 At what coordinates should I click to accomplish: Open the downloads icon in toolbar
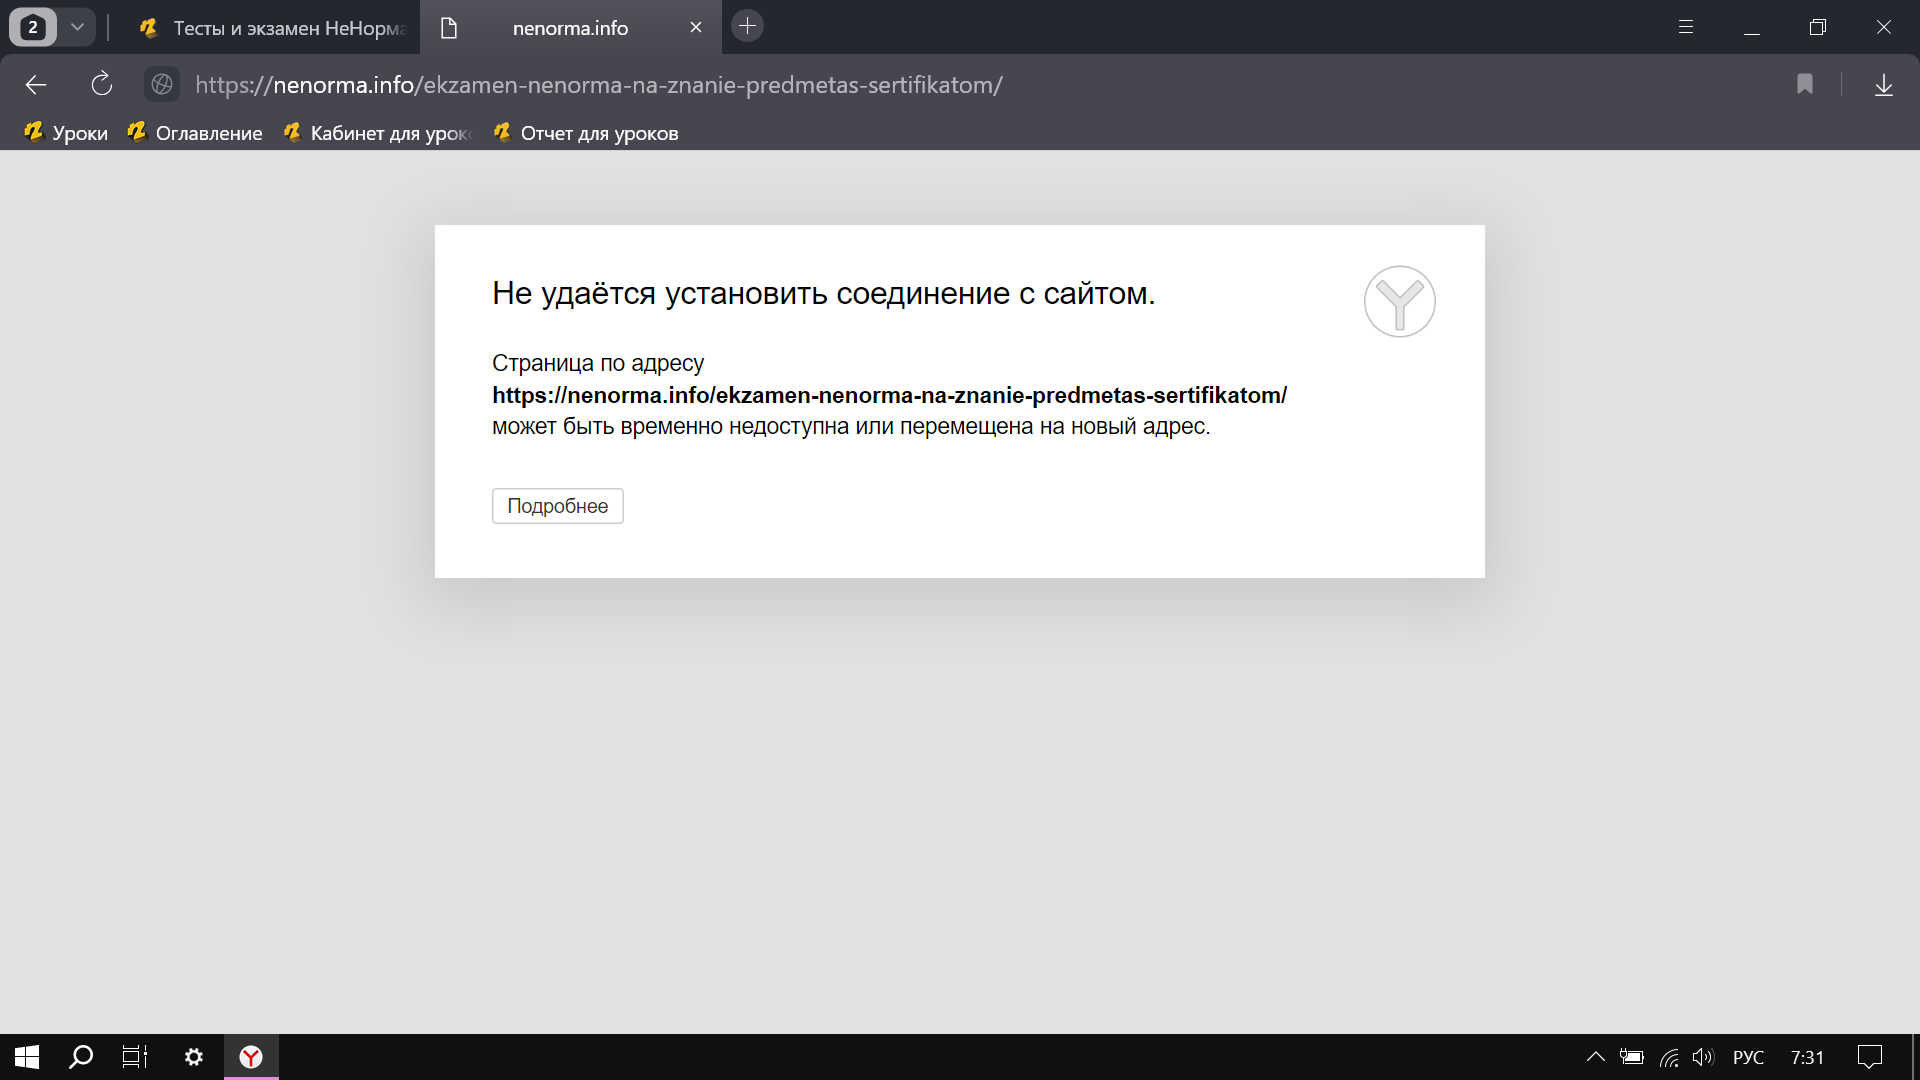coord(1883,85)
